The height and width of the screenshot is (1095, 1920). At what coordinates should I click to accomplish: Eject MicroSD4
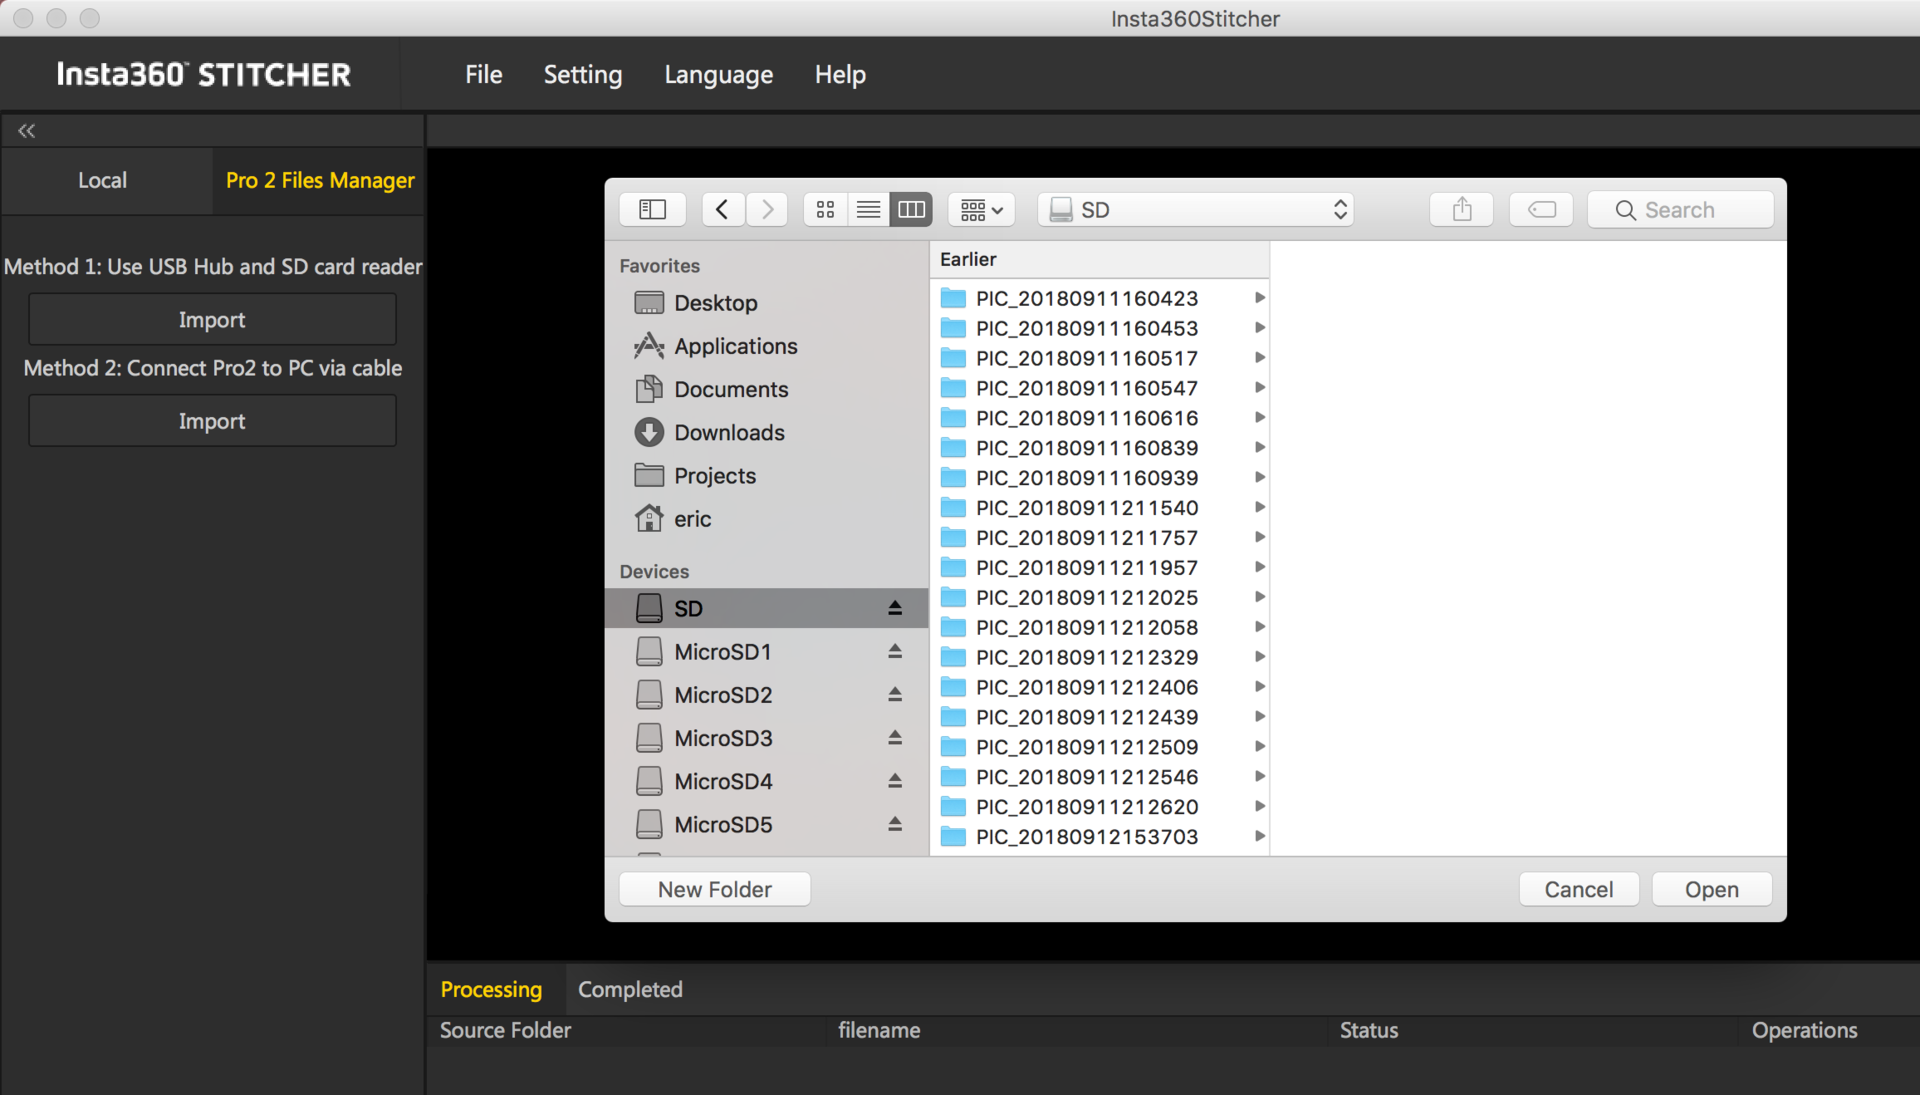pyautogui.click(x=895, y=780)
